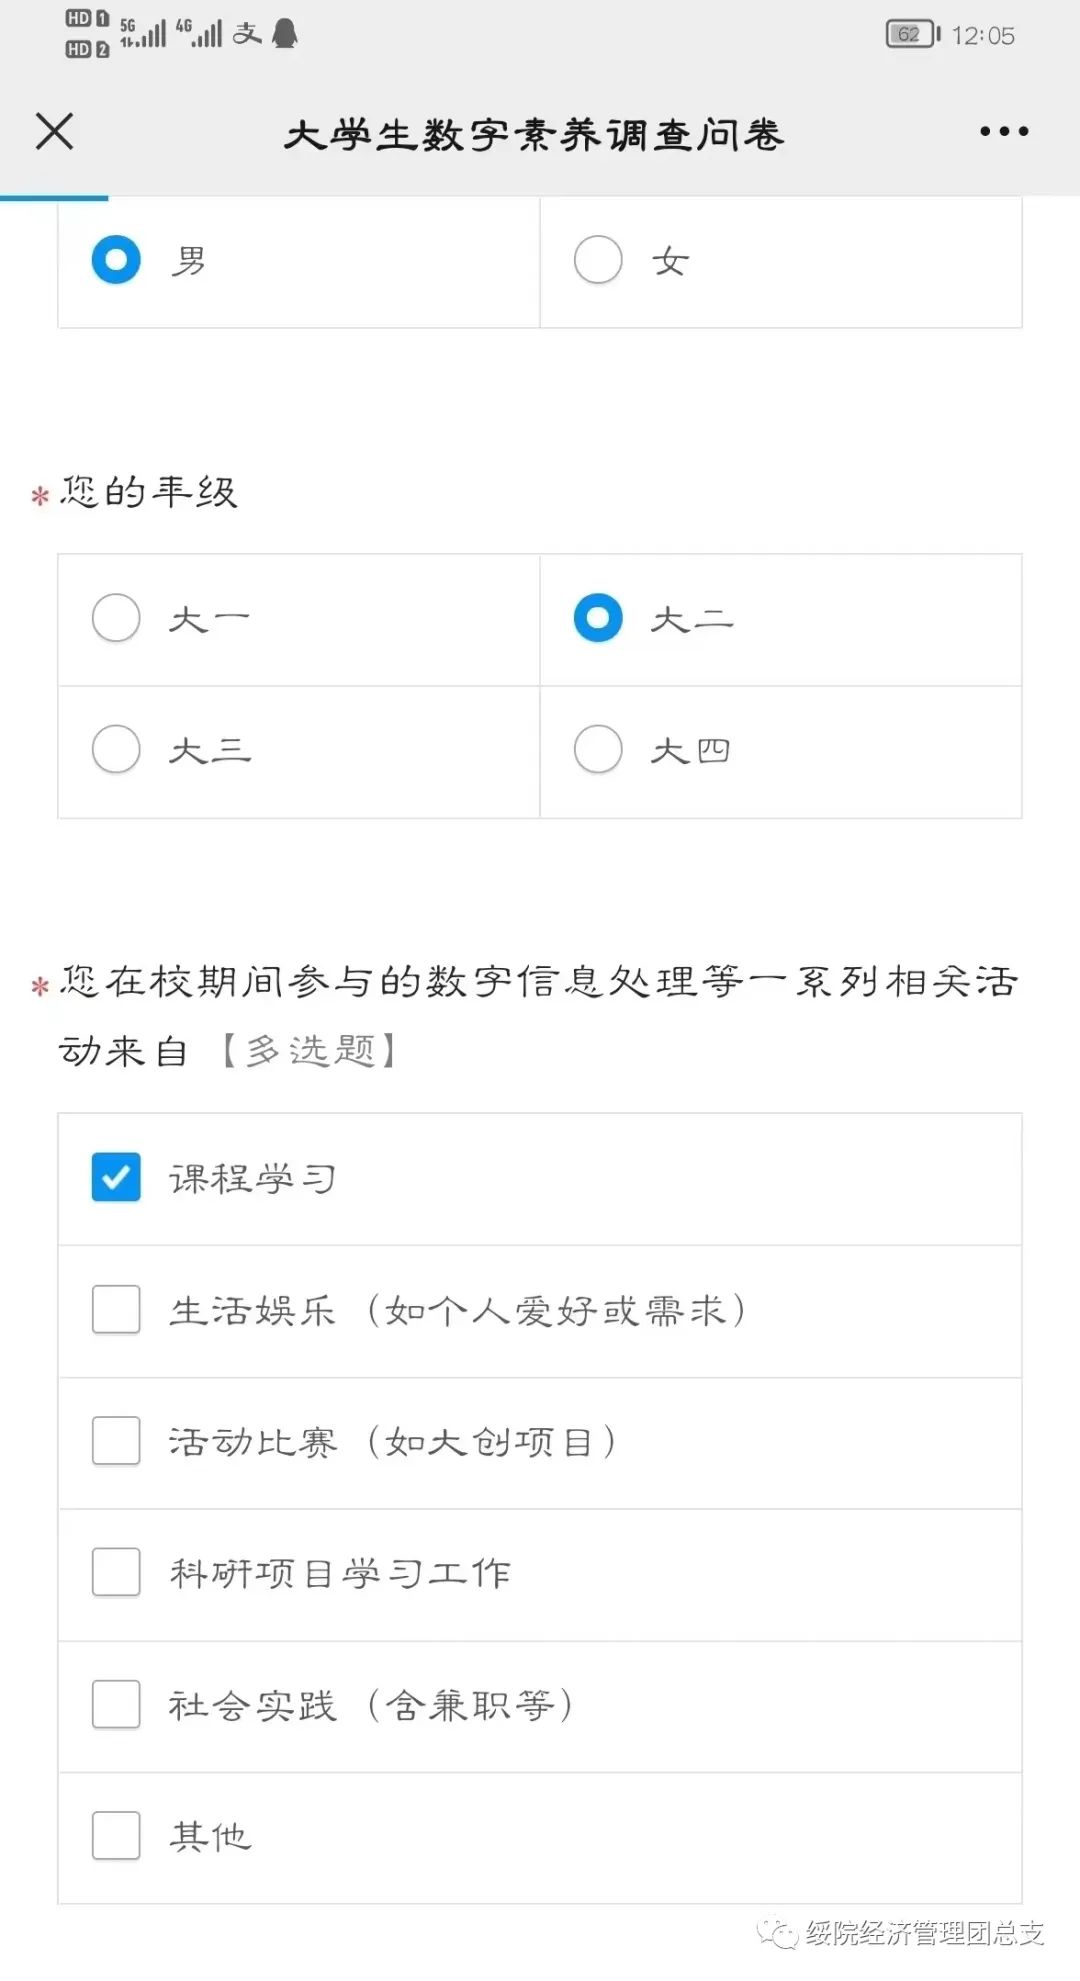The width and height of the screenshot is (1080, 1981).
Task: Open the three-dot more options menu
Action: coord(1004,132)
